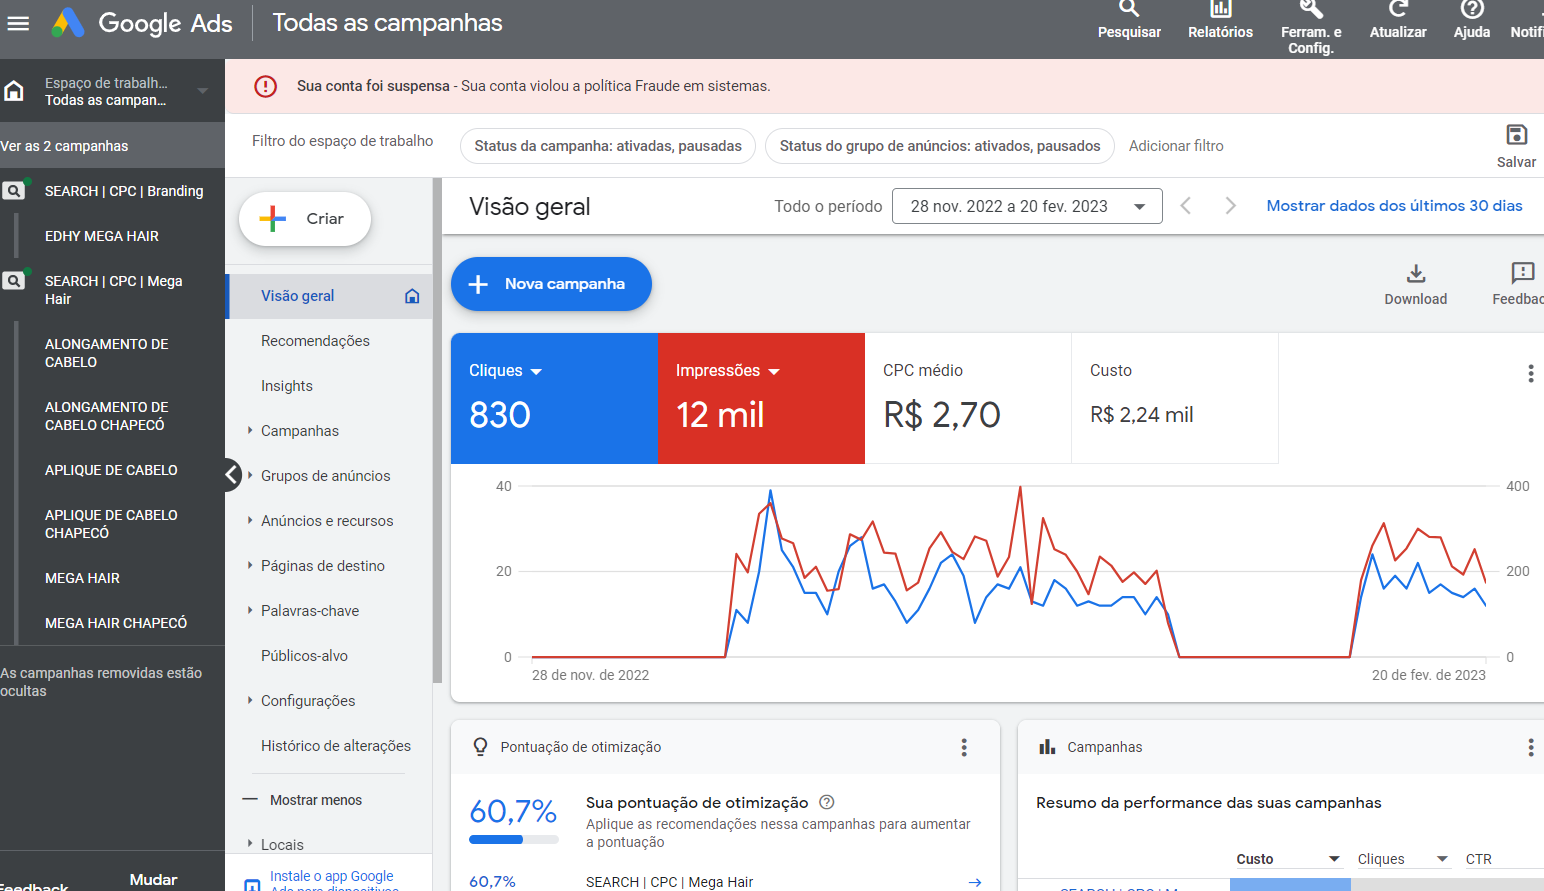Viewport: 1544px width, 891px height.
Task: Click campaign status filter chip
Action: click(608, 146)
